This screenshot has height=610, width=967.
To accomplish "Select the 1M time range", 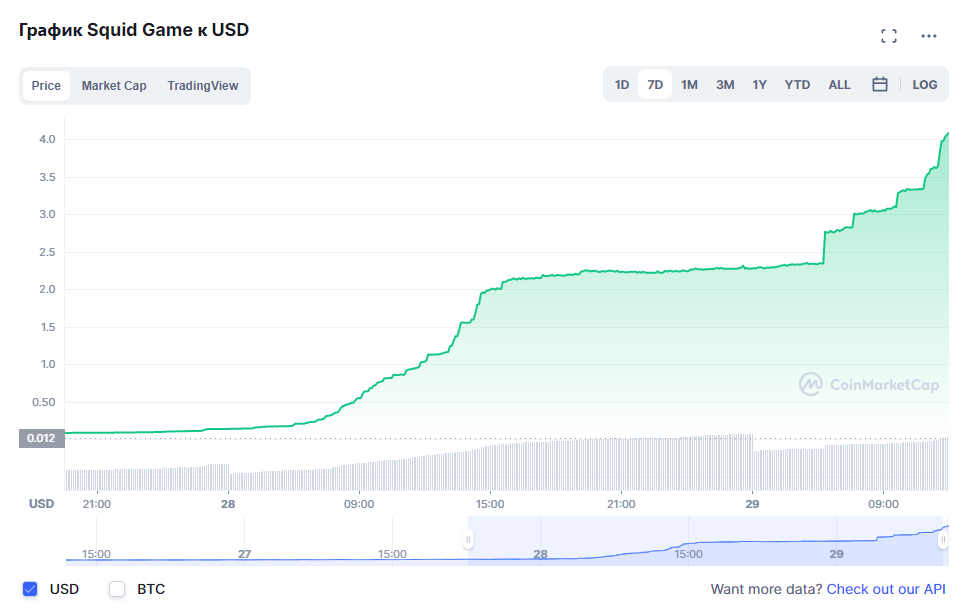I will (x=689, y=84).
